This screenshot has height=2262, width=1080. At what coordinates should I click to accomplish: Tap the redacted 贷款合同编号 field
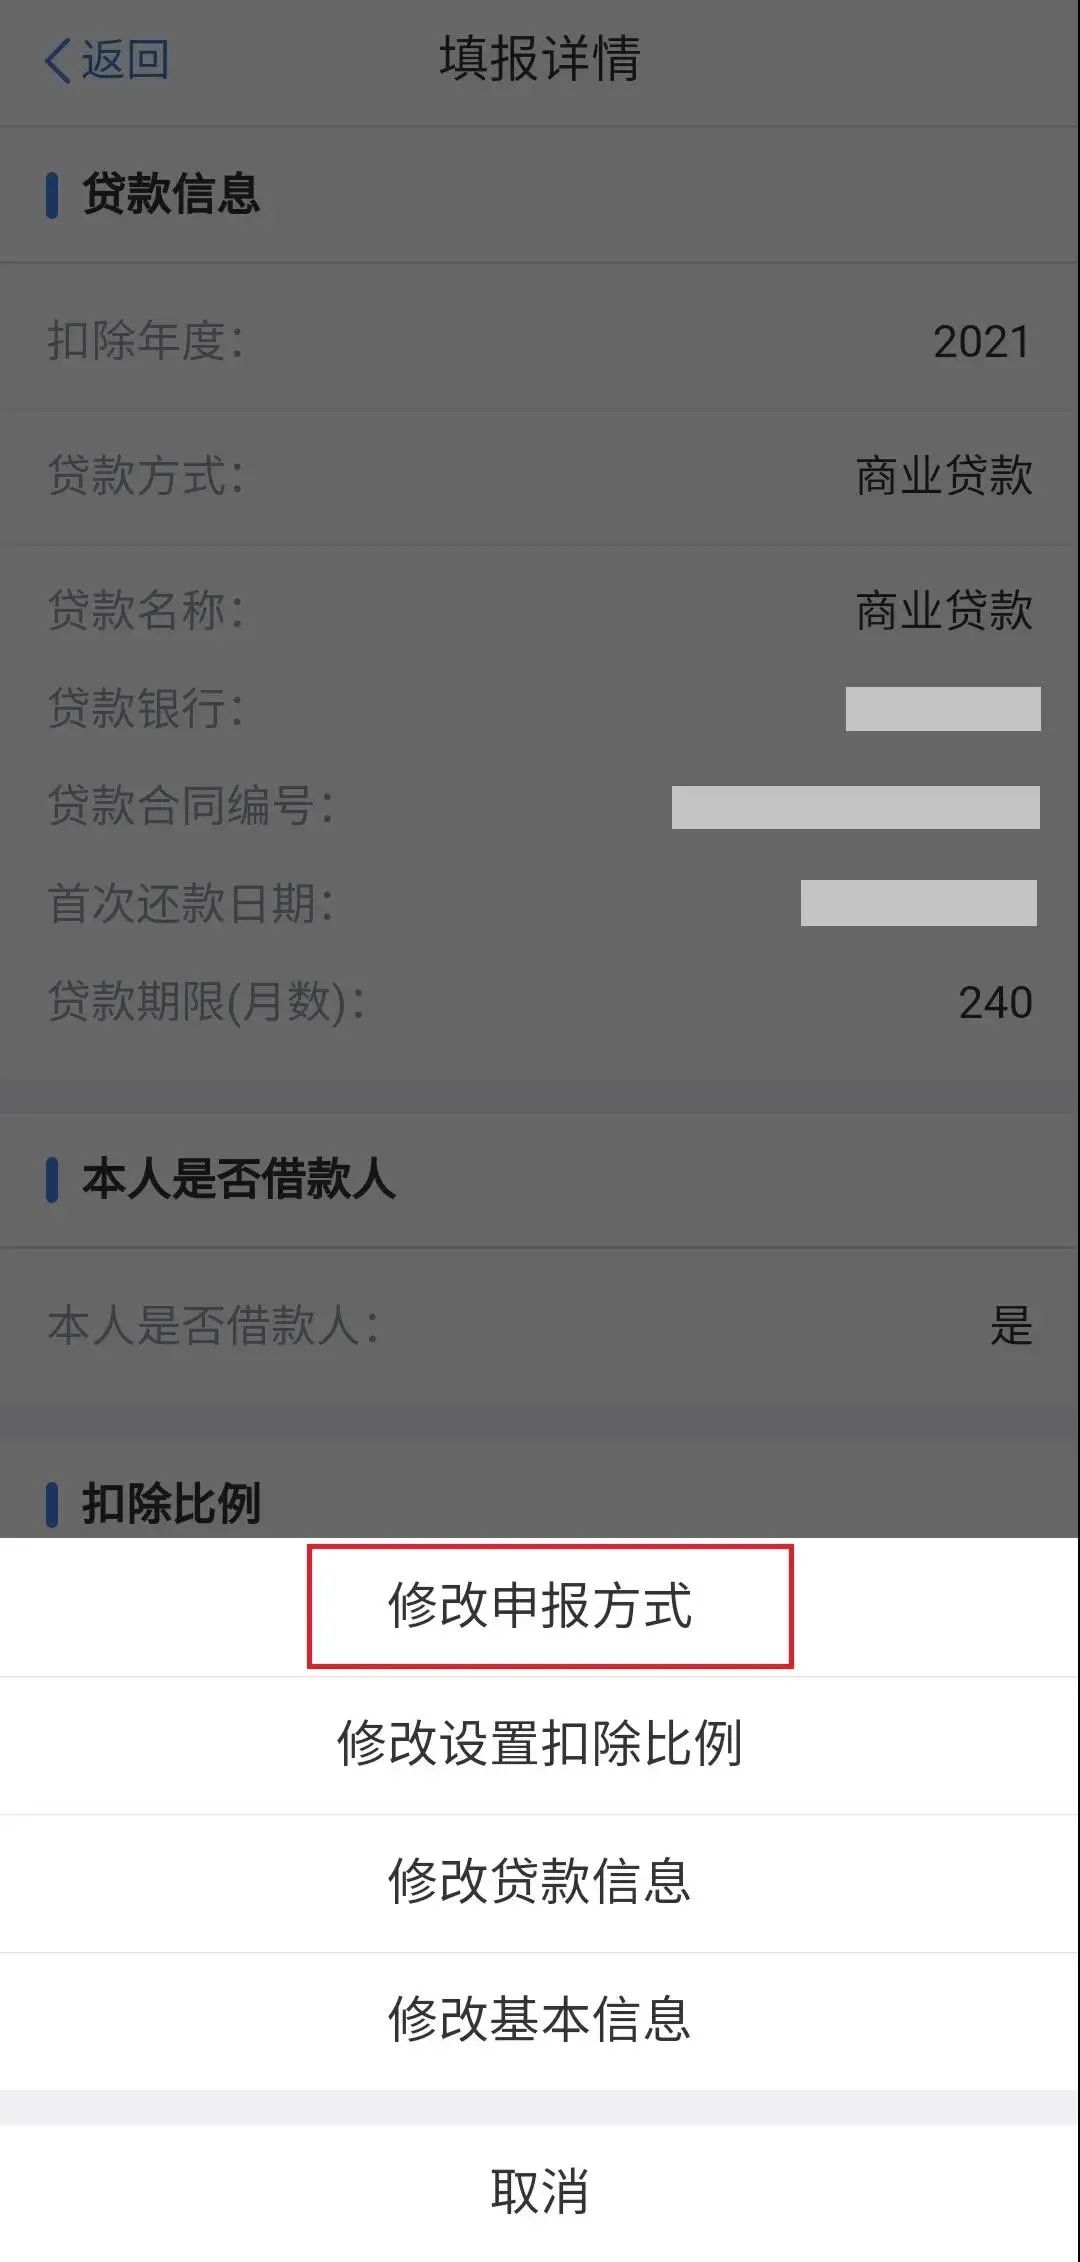coord(856,807)
